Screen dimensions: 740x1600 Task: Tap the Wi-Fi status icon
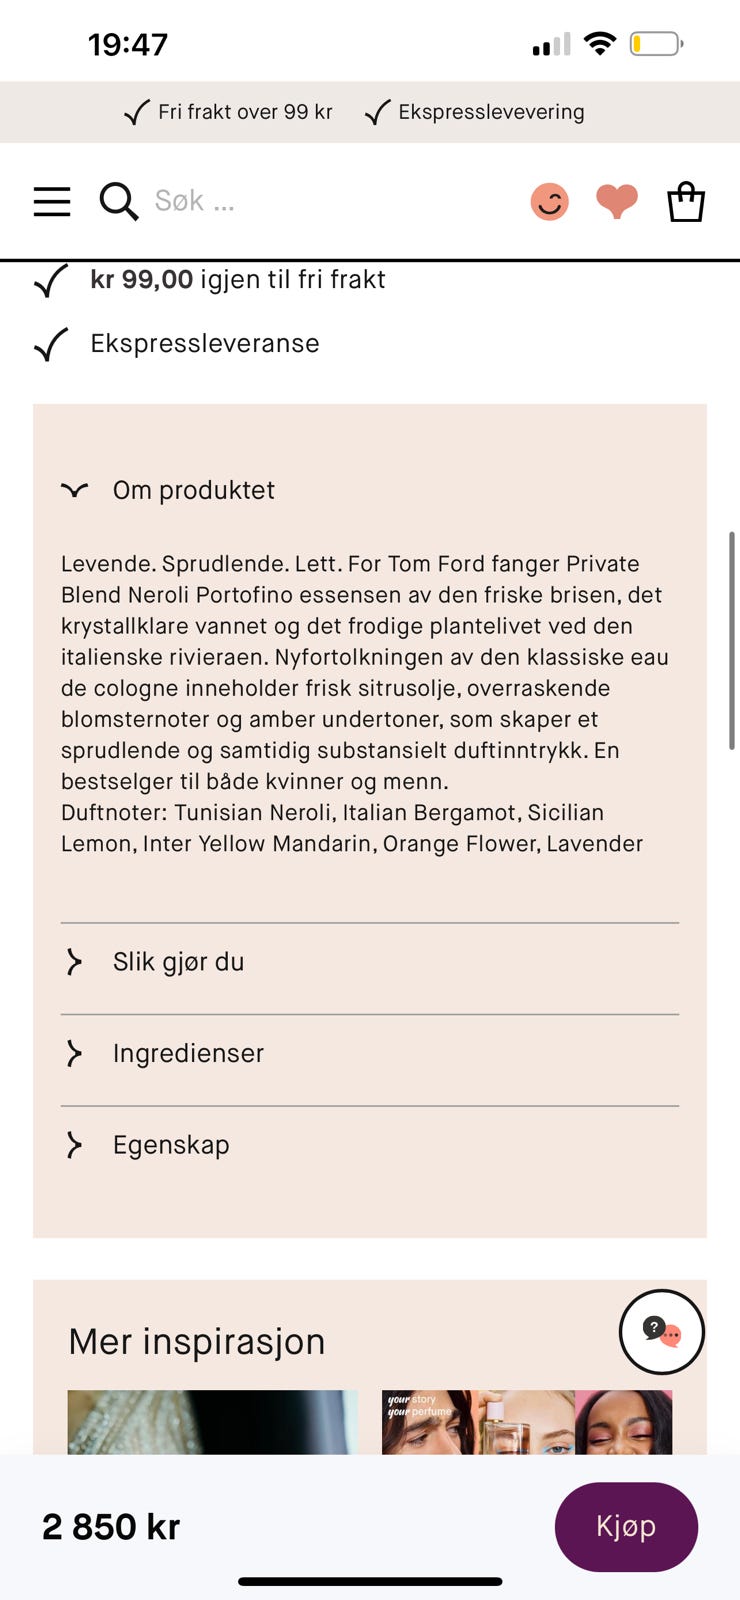pos(600,43)
